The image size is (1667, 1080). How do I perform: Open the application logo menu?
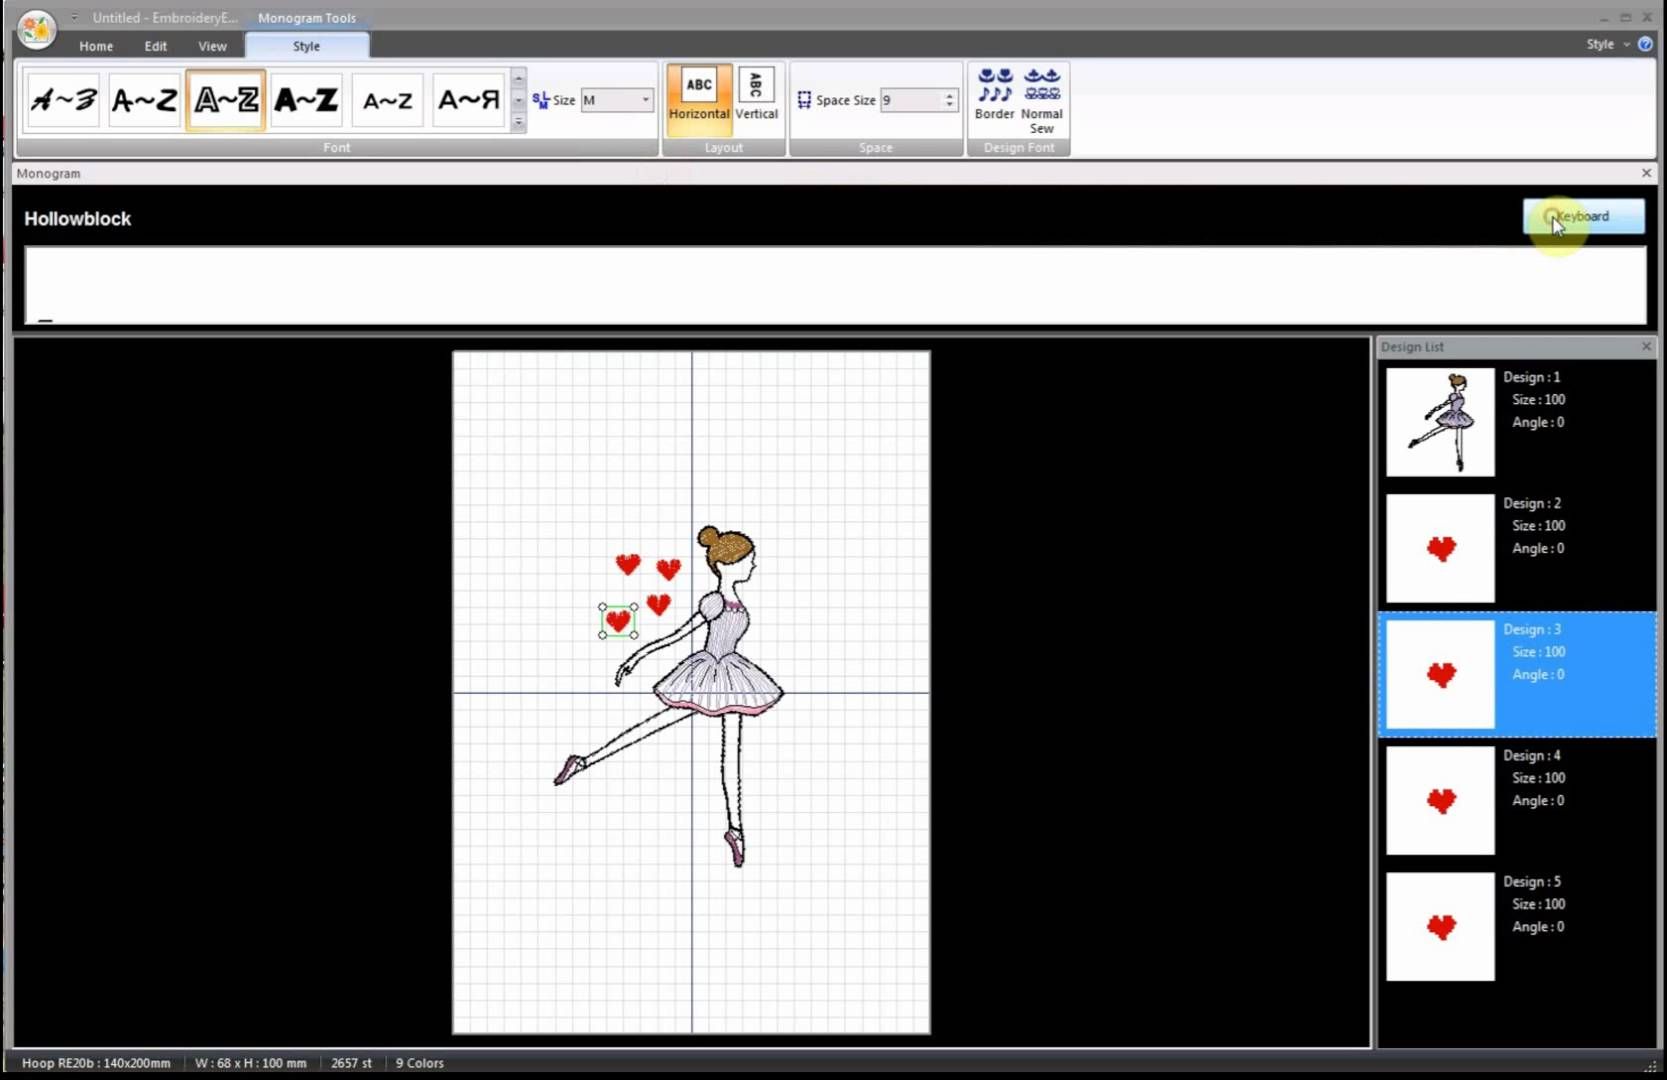pos(36,29)
